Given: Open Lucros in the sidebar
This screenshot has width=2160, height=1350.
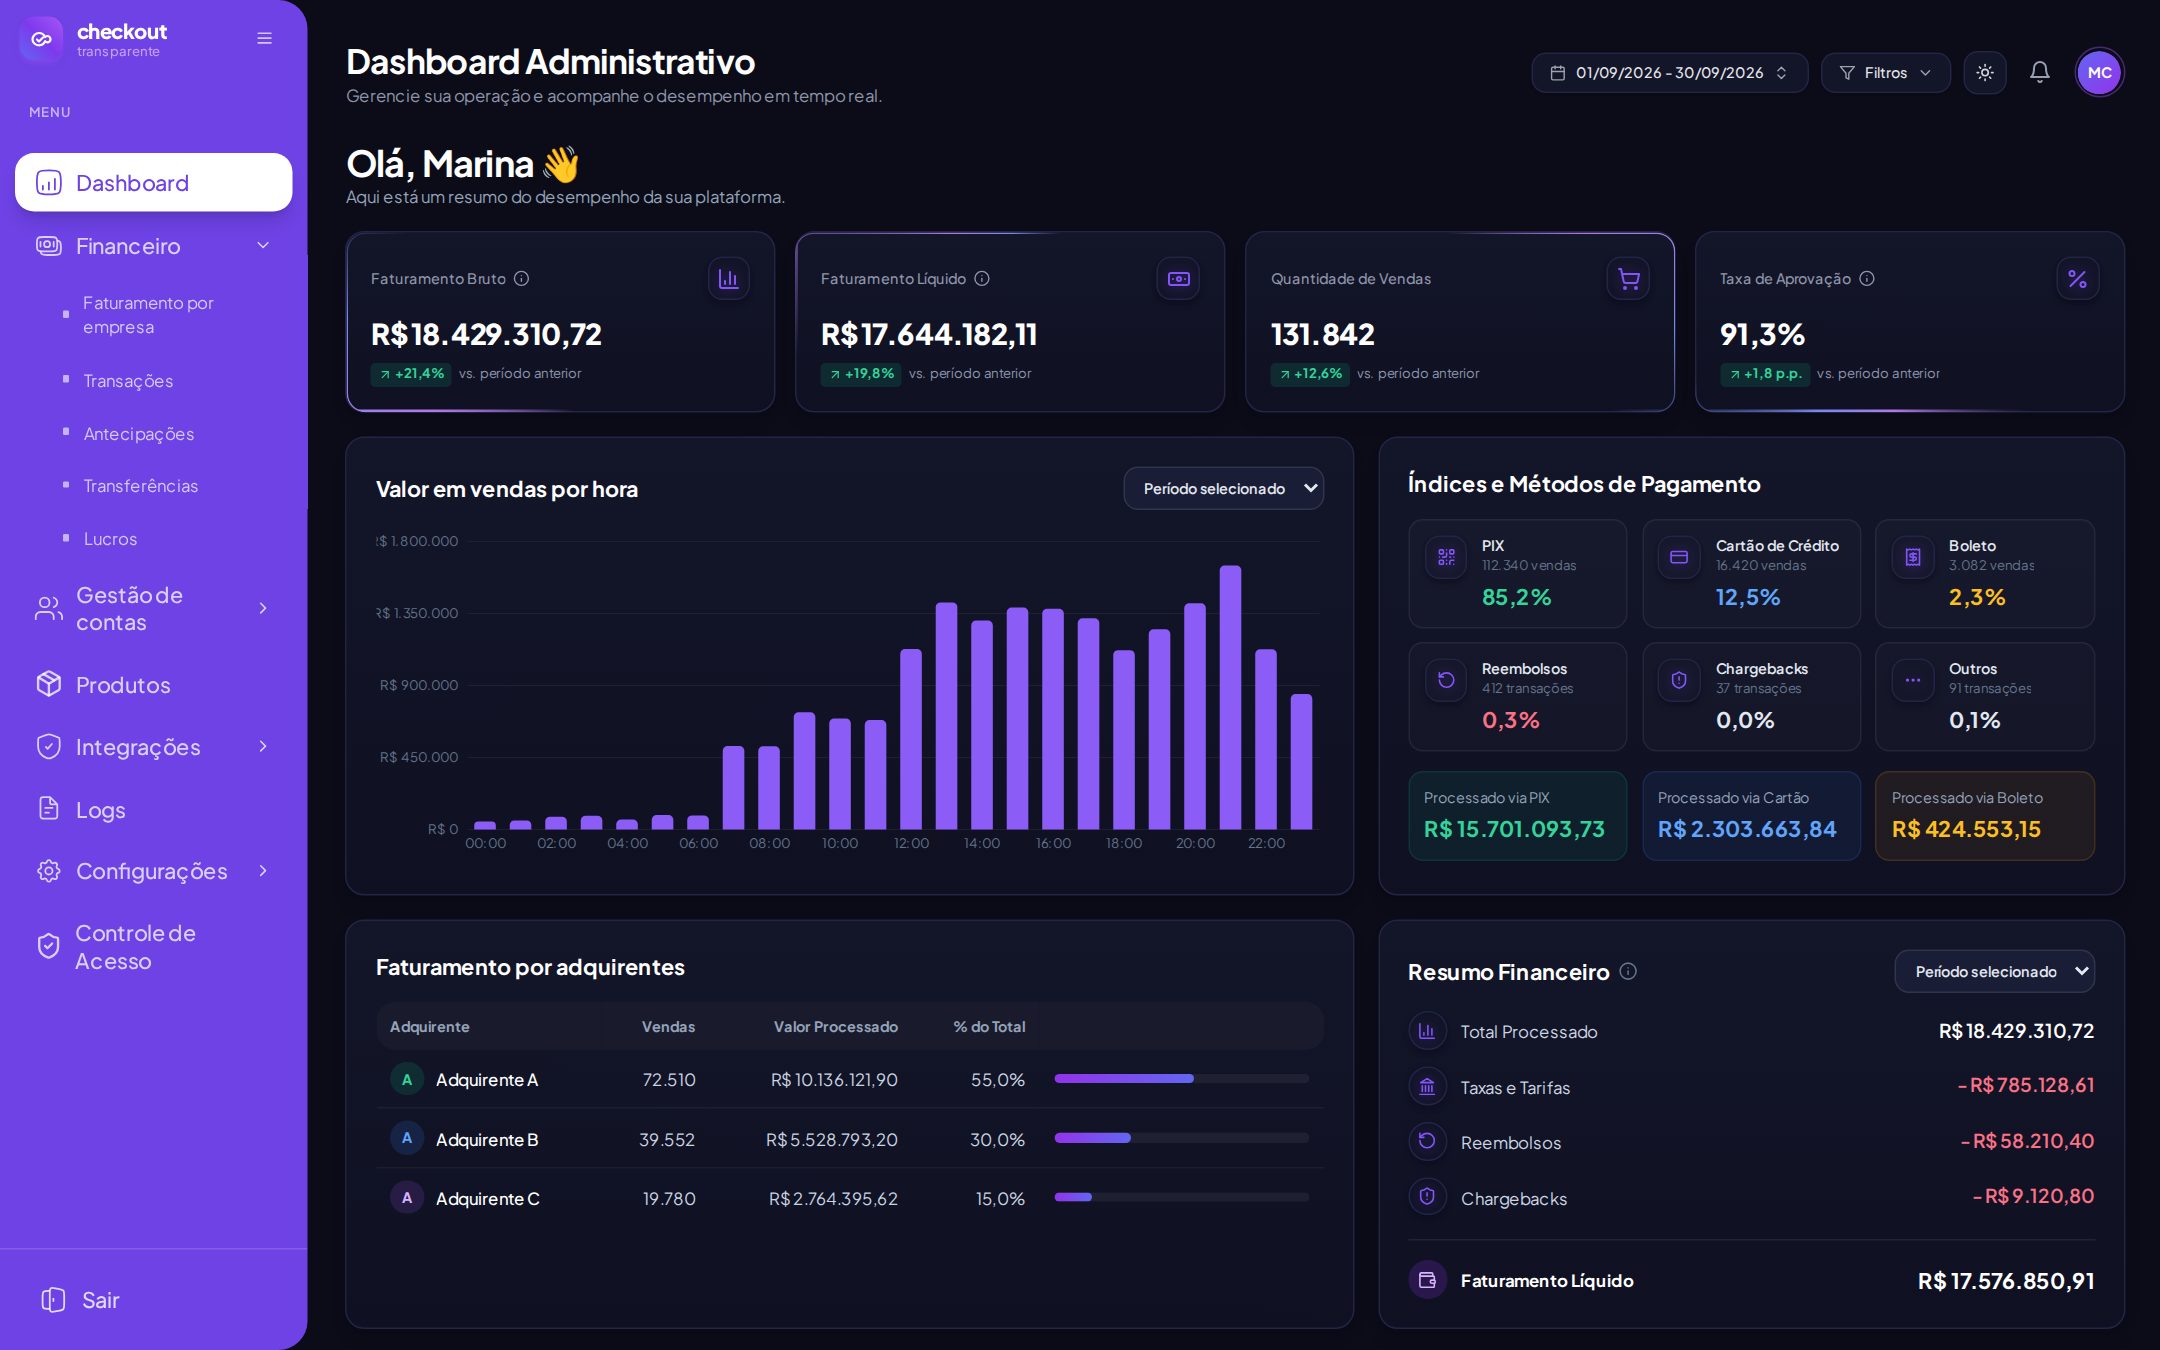Looking at the screenshot, I should pyautogui.click(x=110, y=539).
